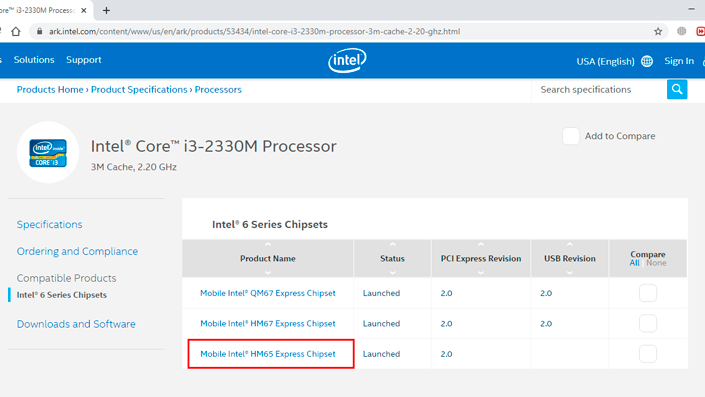This screenshot has width=705, height=397.
Task: Click the Product Name column header
Action: [268, 259]
